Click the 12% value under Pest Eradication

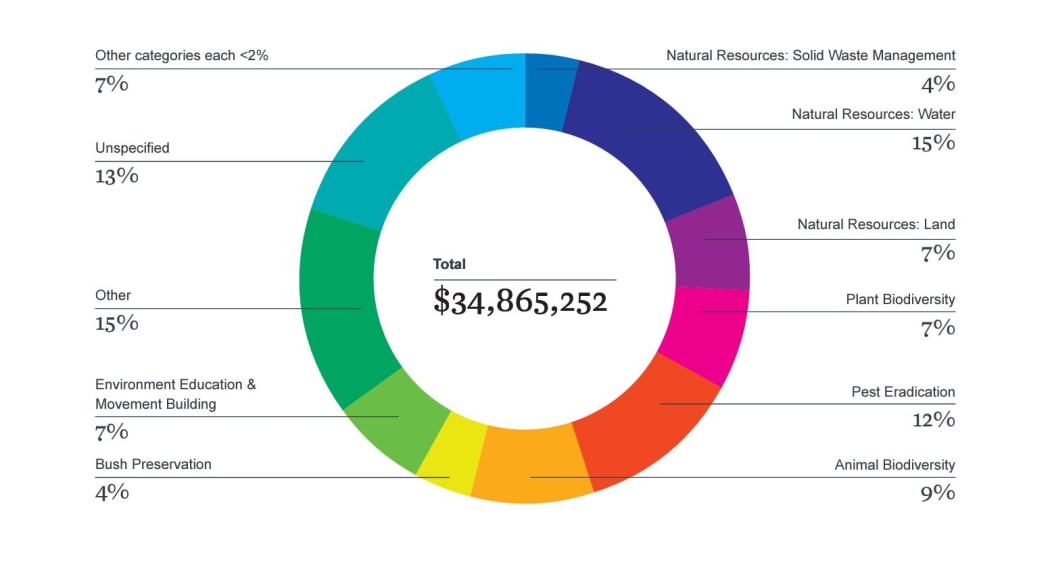(x=933, y=420)
